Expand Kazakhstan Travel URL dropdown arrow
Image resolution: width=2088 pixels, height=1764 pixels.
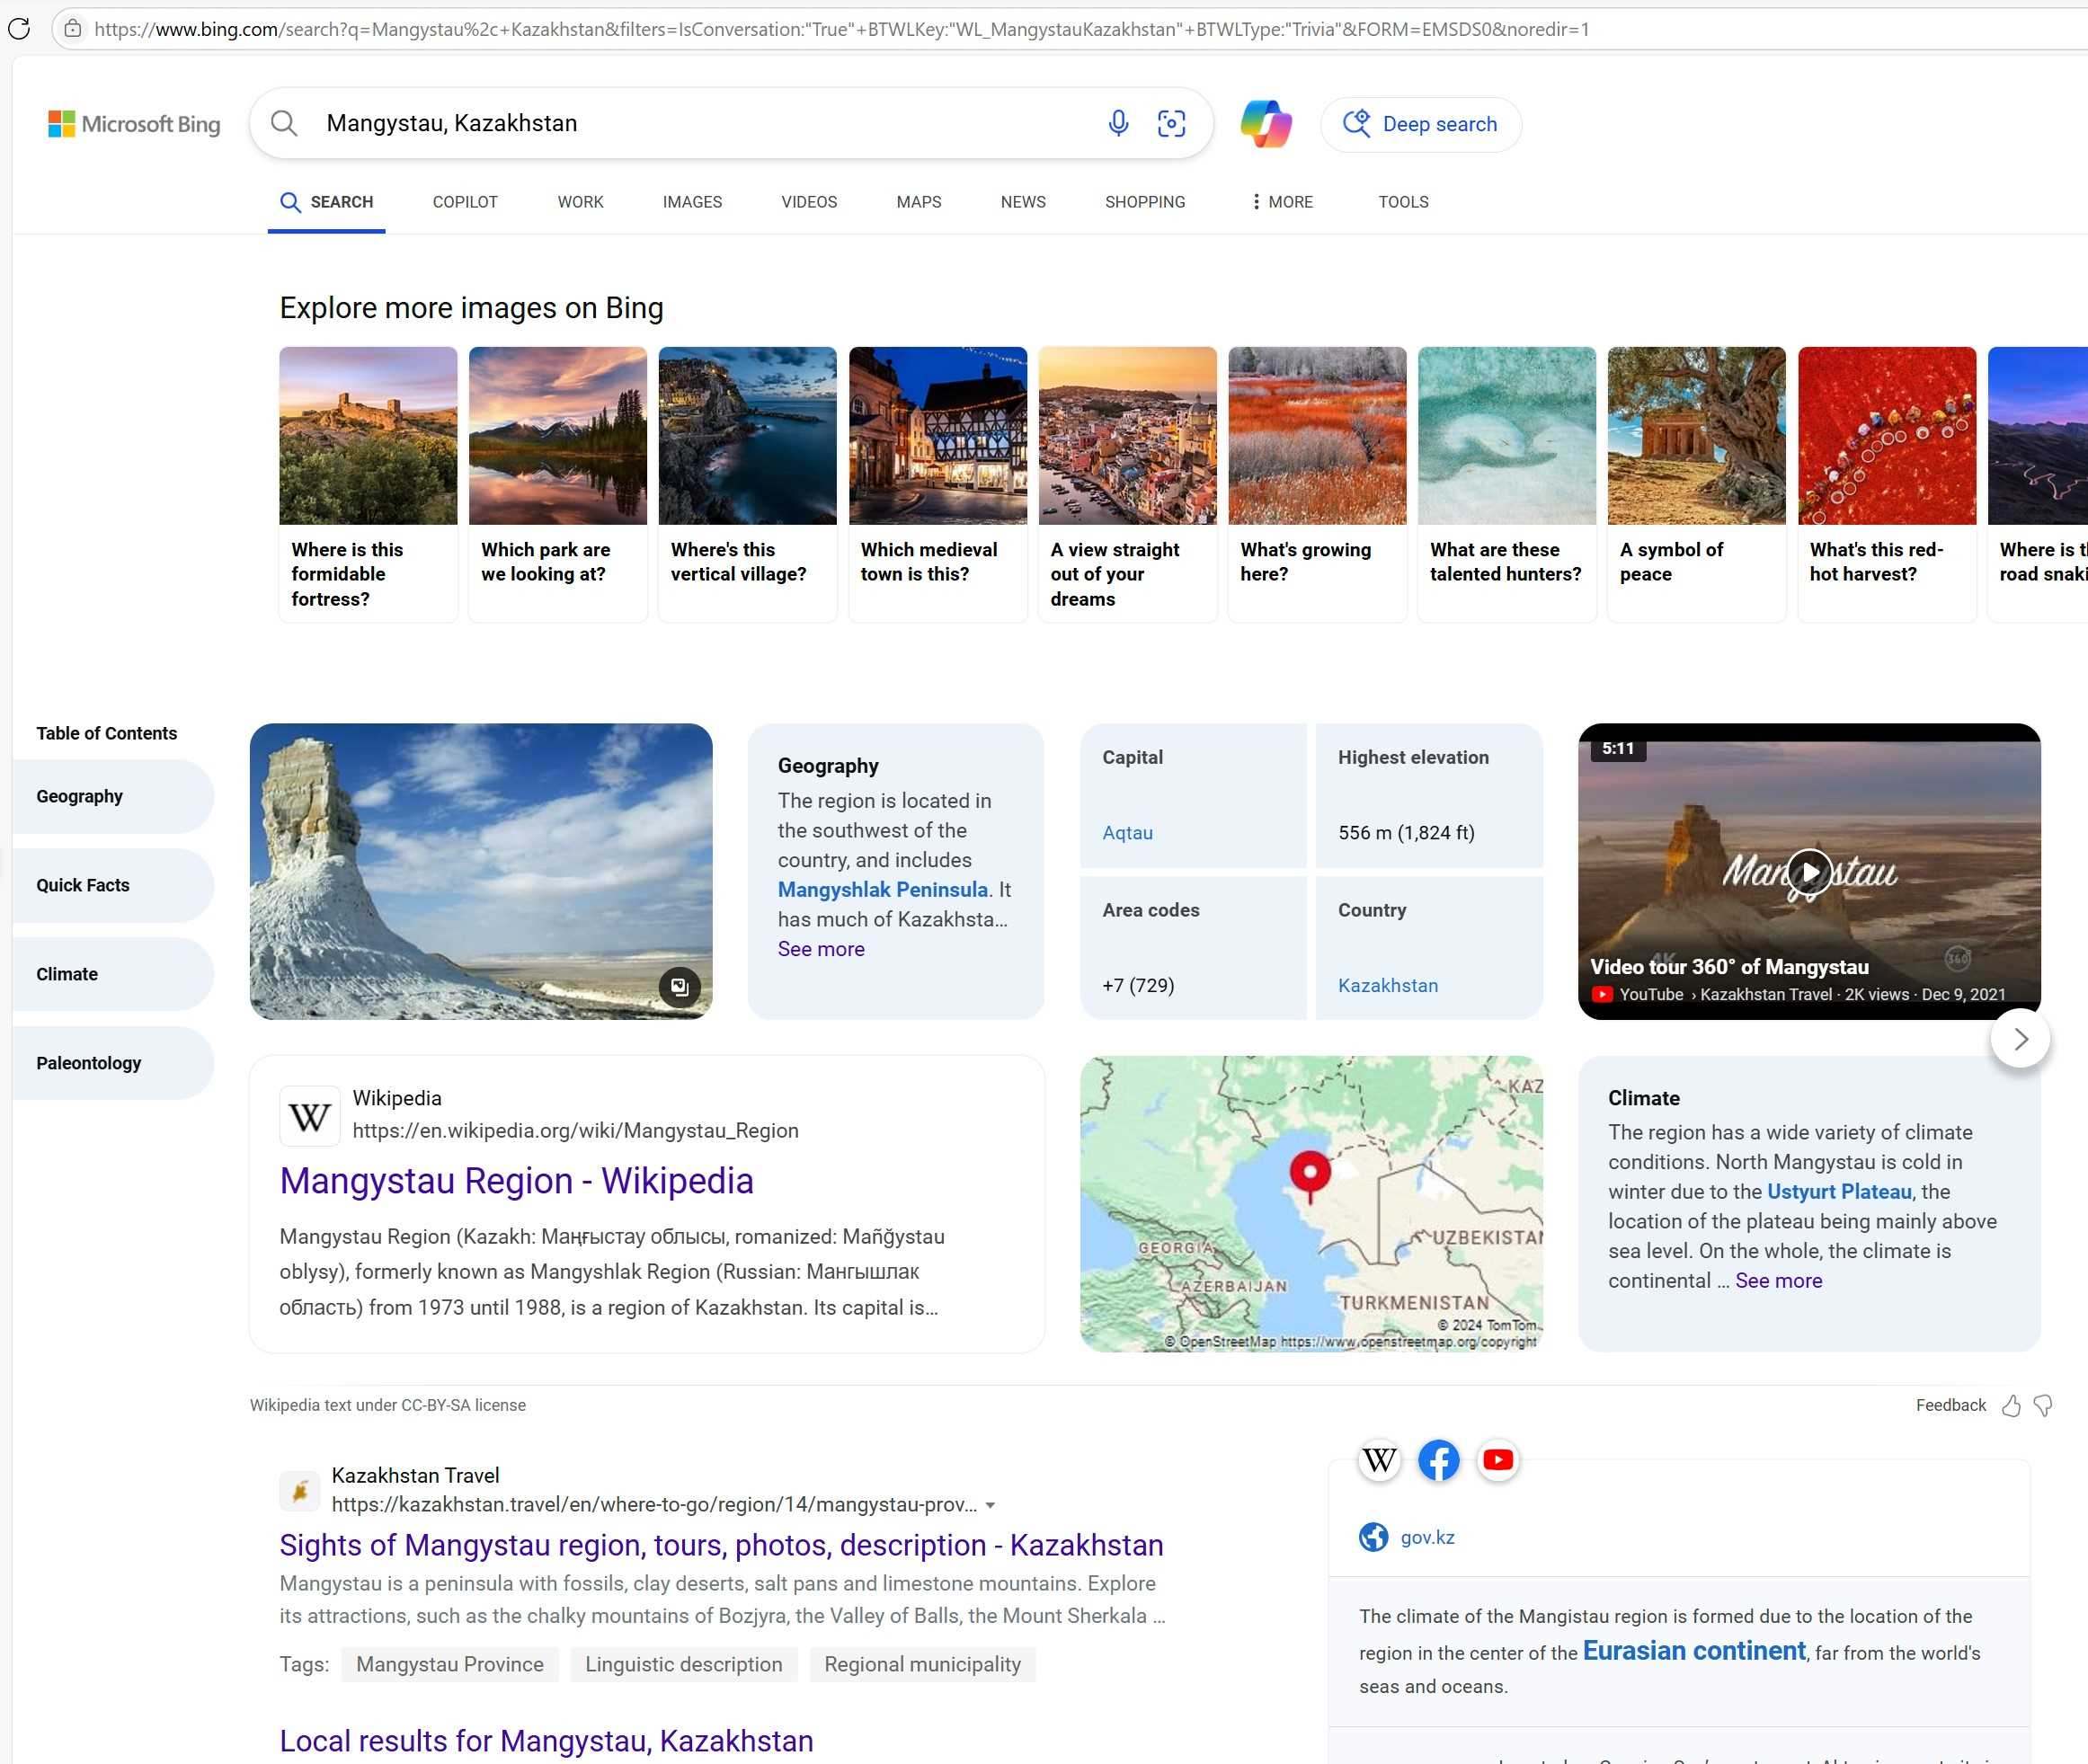pos(990,1505)
